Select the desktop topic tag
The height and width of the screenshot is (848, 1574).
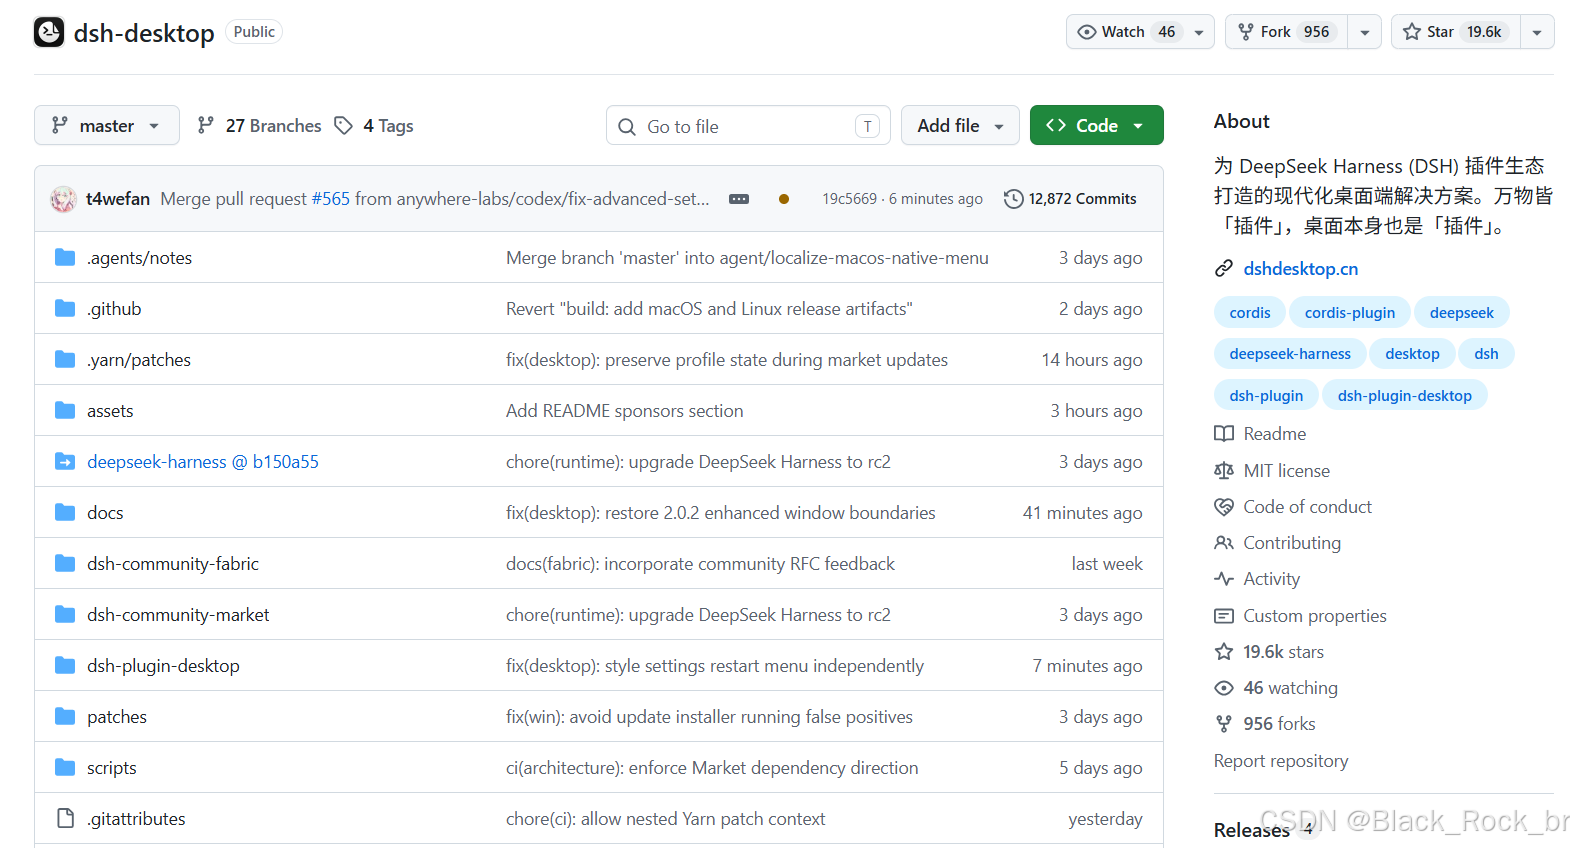[1412, 354]
